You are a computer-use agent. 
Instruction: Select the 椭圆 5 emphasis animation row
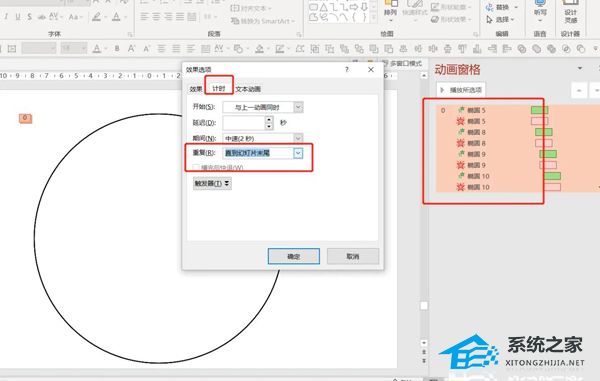coord(518,121)
